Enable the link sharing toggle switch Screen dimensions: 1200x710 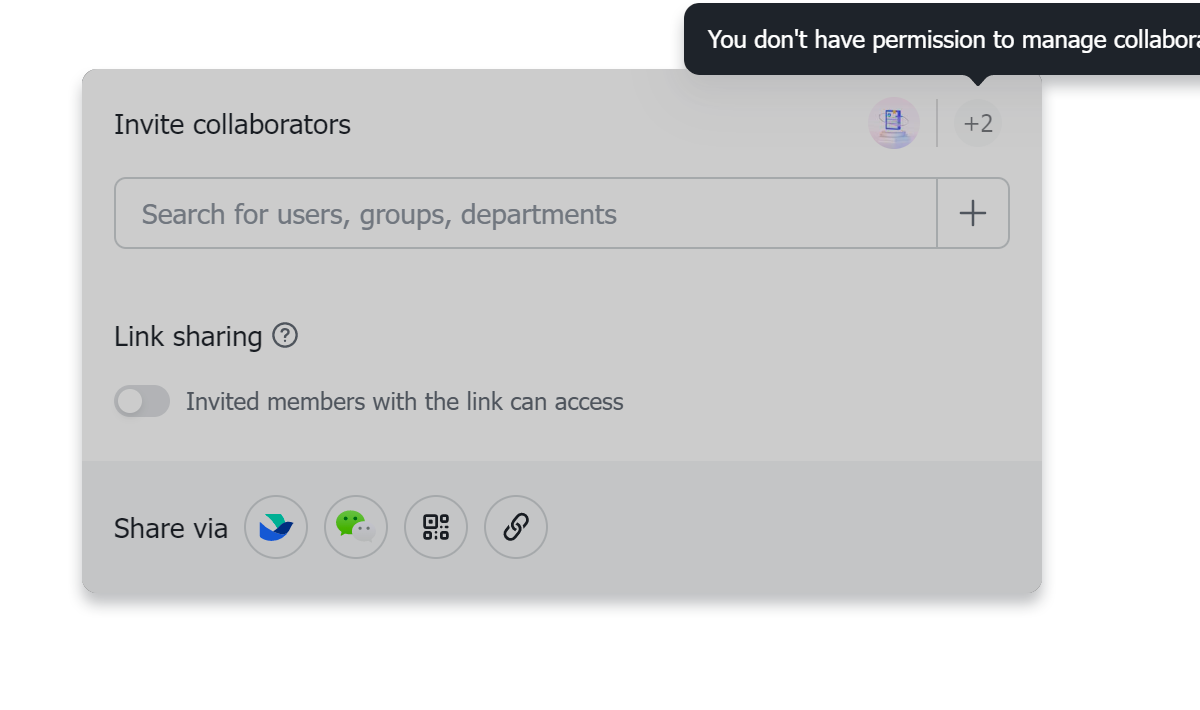[x=142, y=402]
